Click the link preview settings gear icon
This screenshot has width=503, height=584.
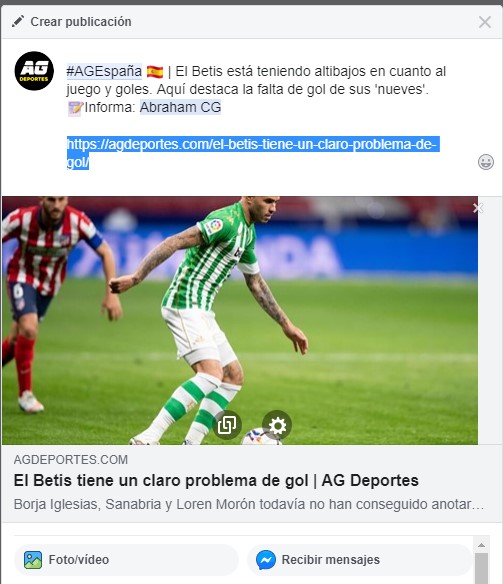[277, 425]
